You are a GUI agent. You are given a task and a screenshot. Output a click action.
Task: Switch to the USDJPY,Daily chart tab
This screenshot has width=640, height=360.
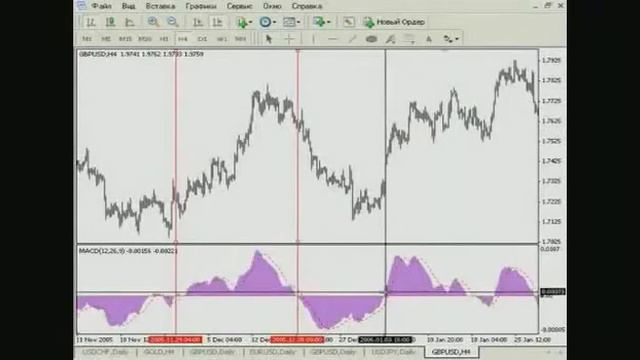click(393, 352)
